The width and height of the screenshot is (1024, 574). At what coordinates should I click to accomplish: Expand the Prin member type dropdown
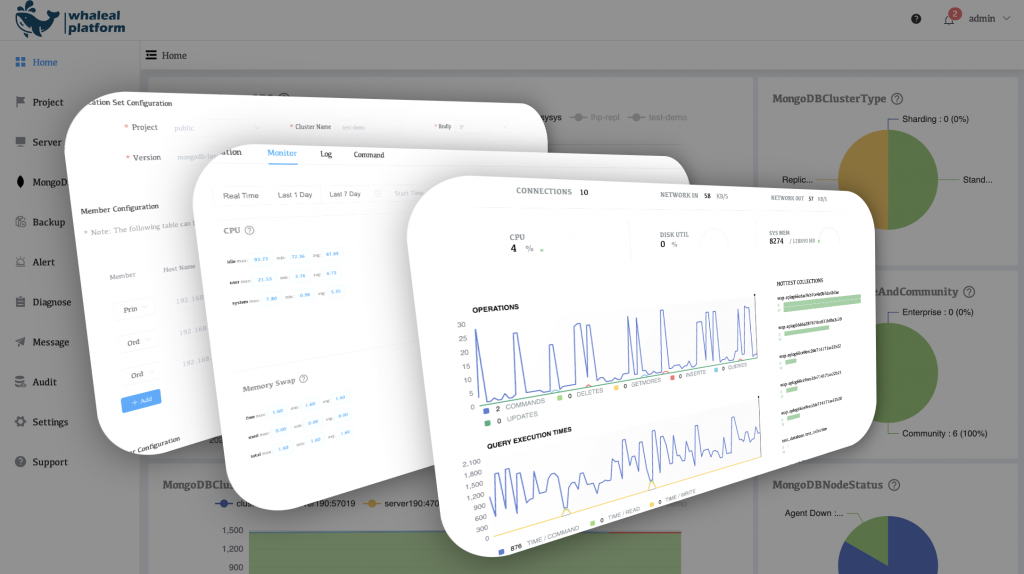coord(137,310)
